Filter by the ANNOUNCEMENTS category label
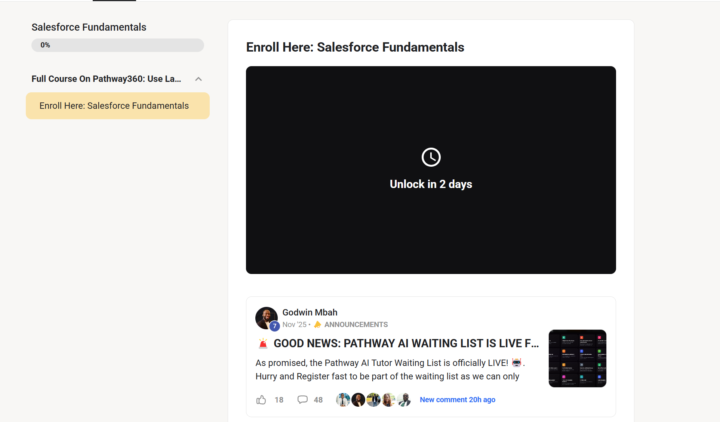 pos(356,325)
